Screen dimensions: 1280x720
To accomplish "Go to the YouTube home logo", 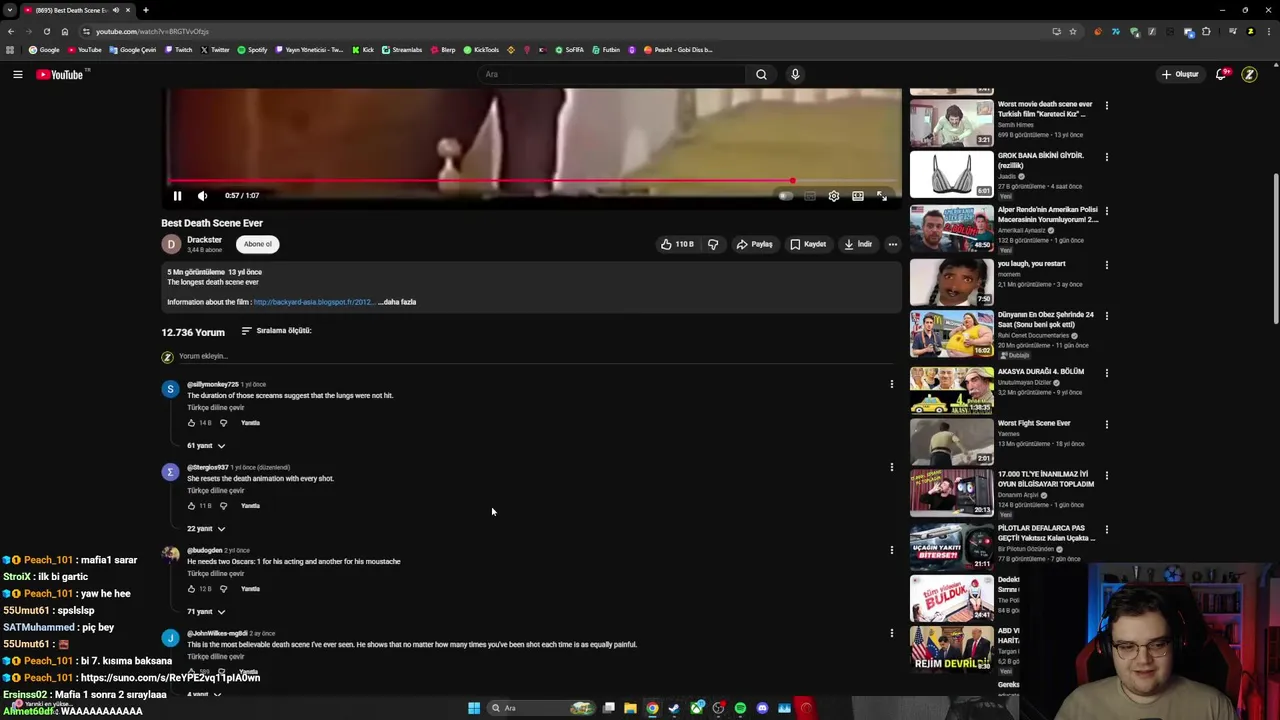I will [x=60, y=74].
